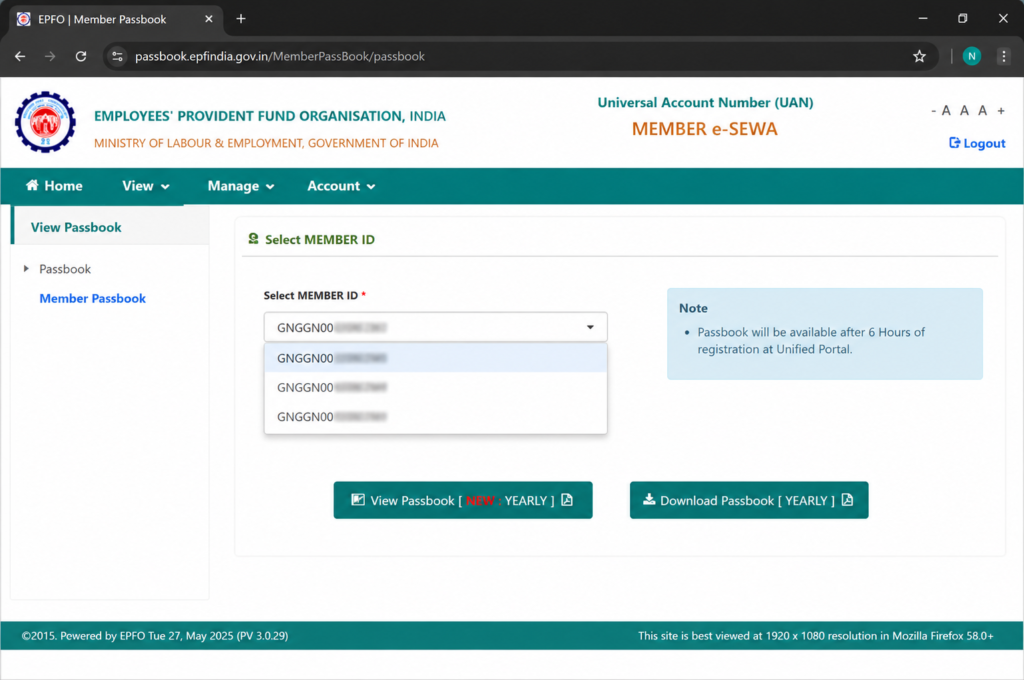Click Universal Account Number (UAN) heading
The width and height of the screenshot is (1024, 680).
(705, 103)
